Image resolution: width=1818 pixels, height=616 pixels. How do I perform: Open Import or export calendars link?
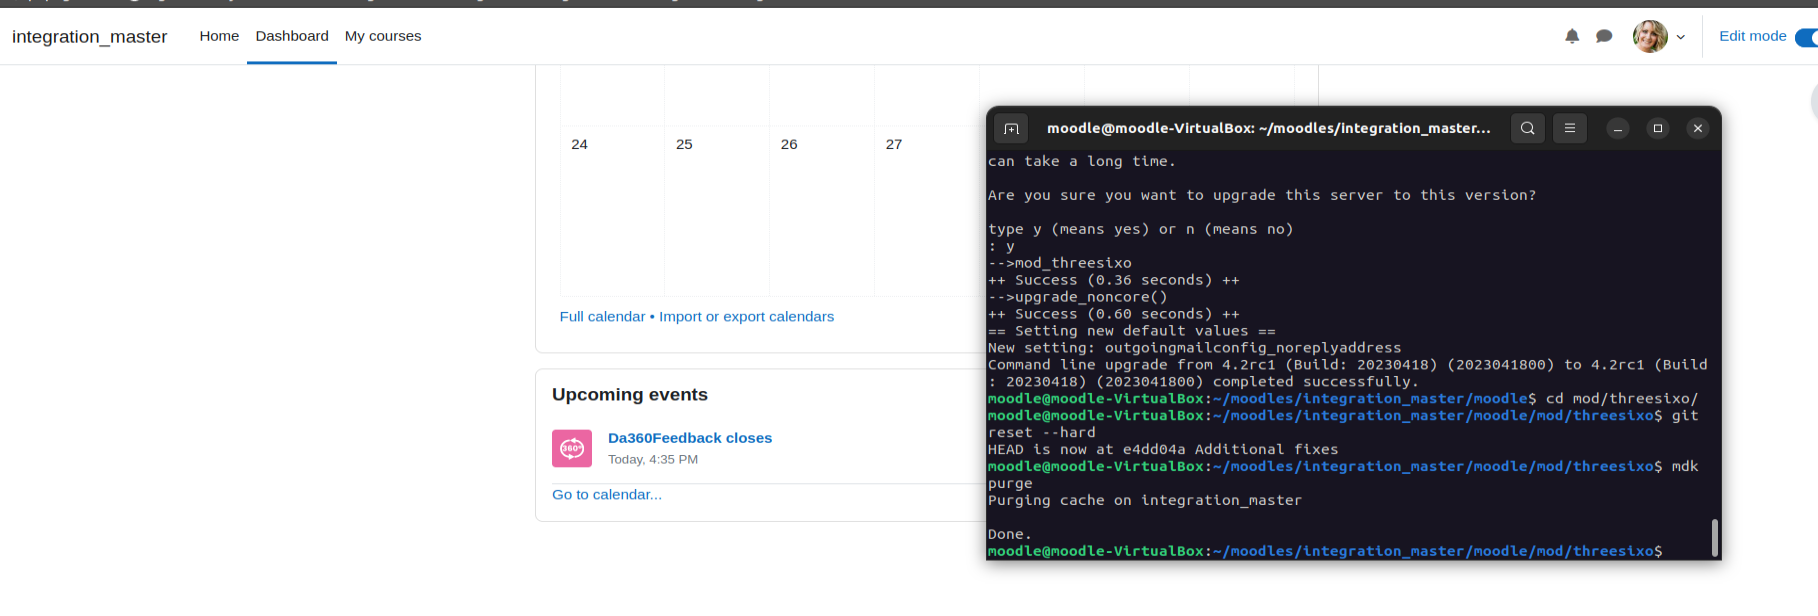pos(746,316)
